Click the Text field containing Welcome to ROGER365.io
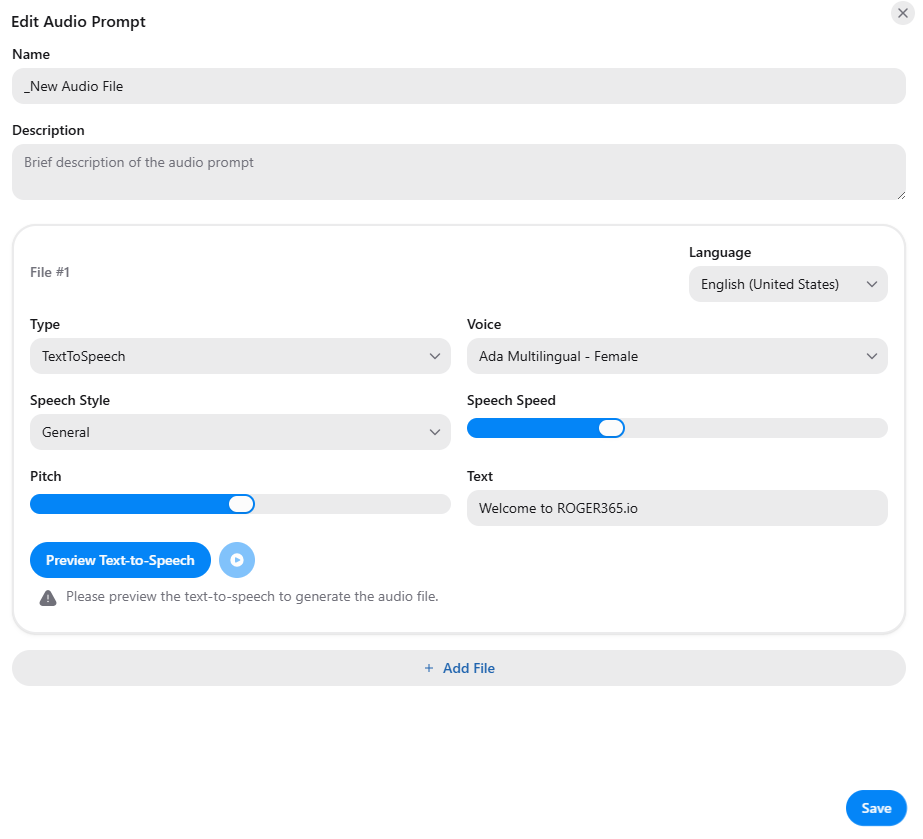923x839 pixels. 677,508
